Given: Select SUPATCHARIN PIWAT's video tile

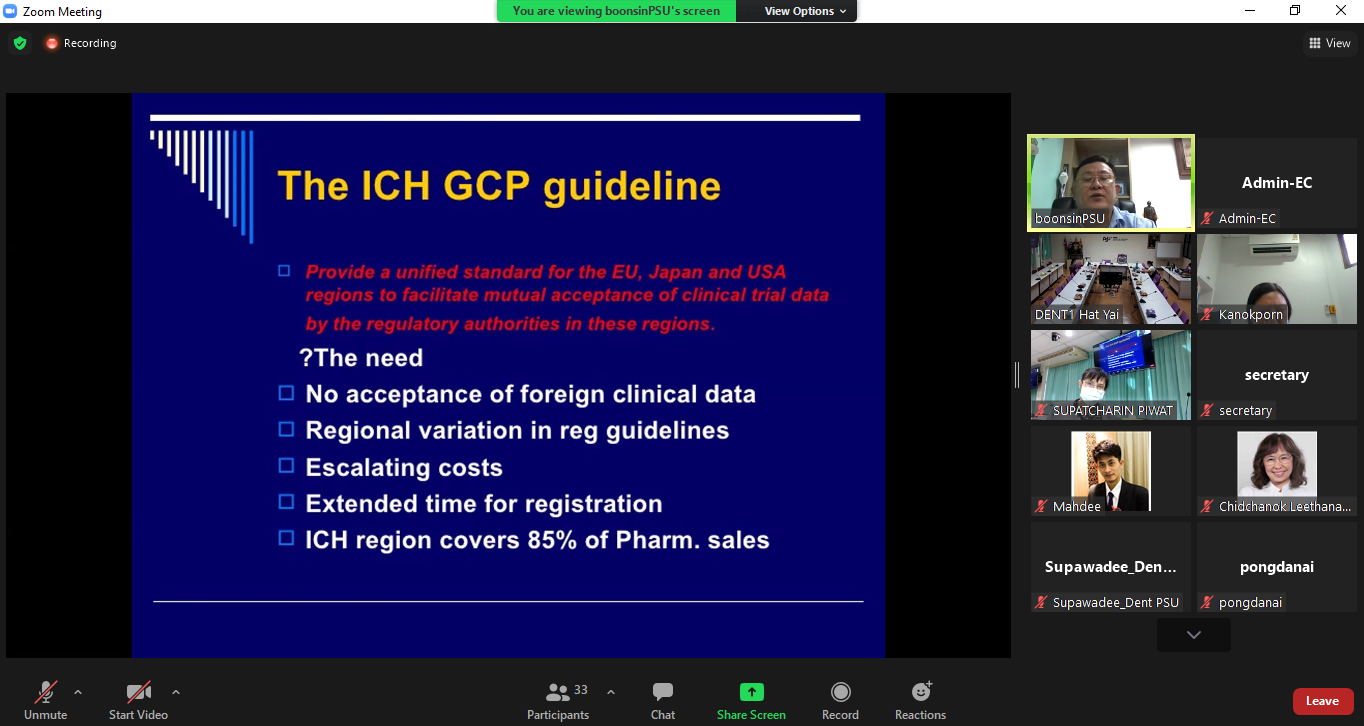Looking at the screenshot, I should [1111, 375].
